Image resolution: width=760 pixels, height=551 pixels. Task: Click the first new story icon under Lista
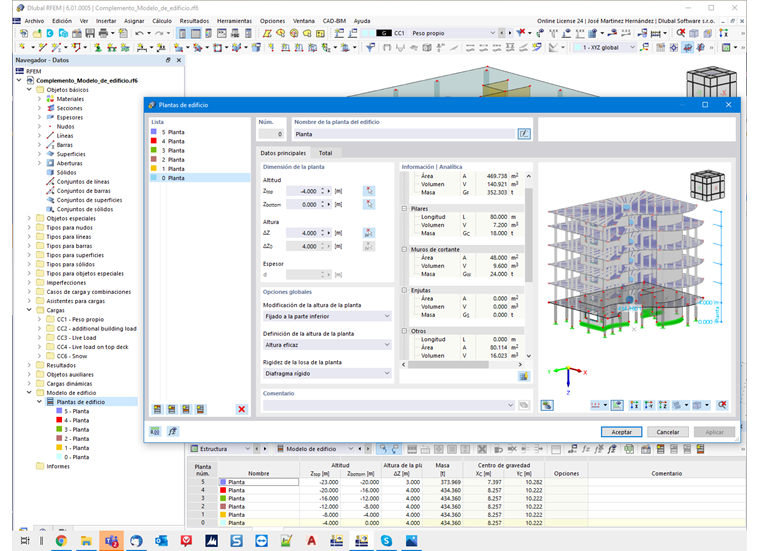pyautogui.click(x=157, y=409)
